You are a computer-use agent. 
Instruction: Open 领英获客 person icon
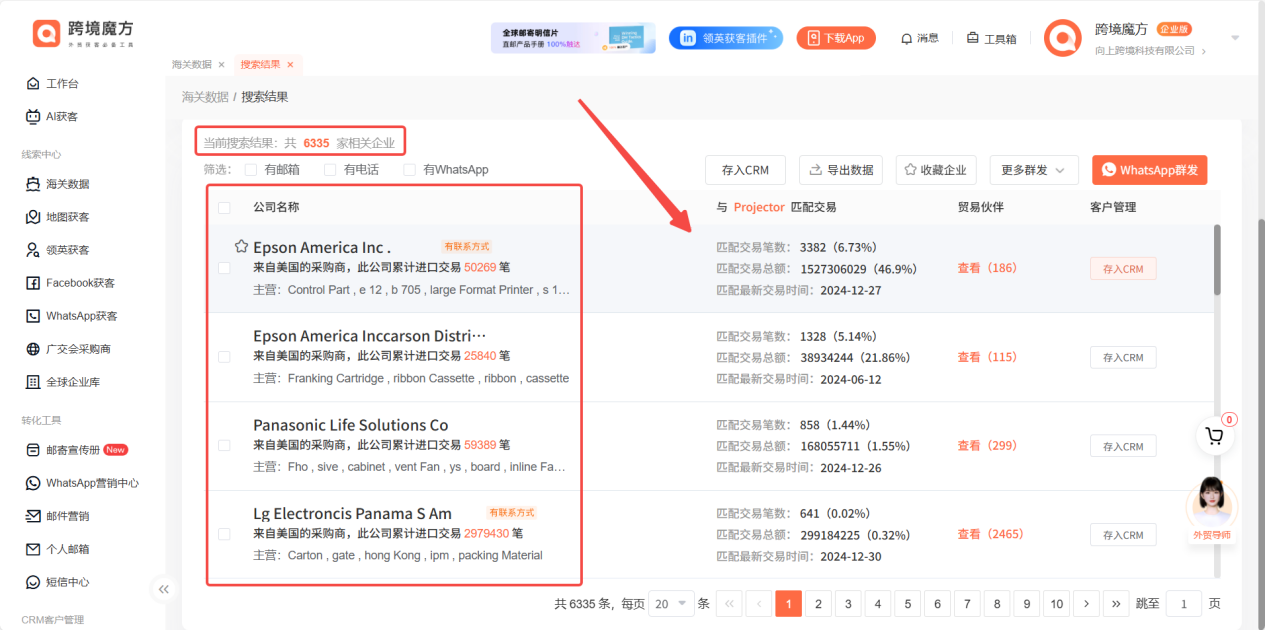pos(33,250)
